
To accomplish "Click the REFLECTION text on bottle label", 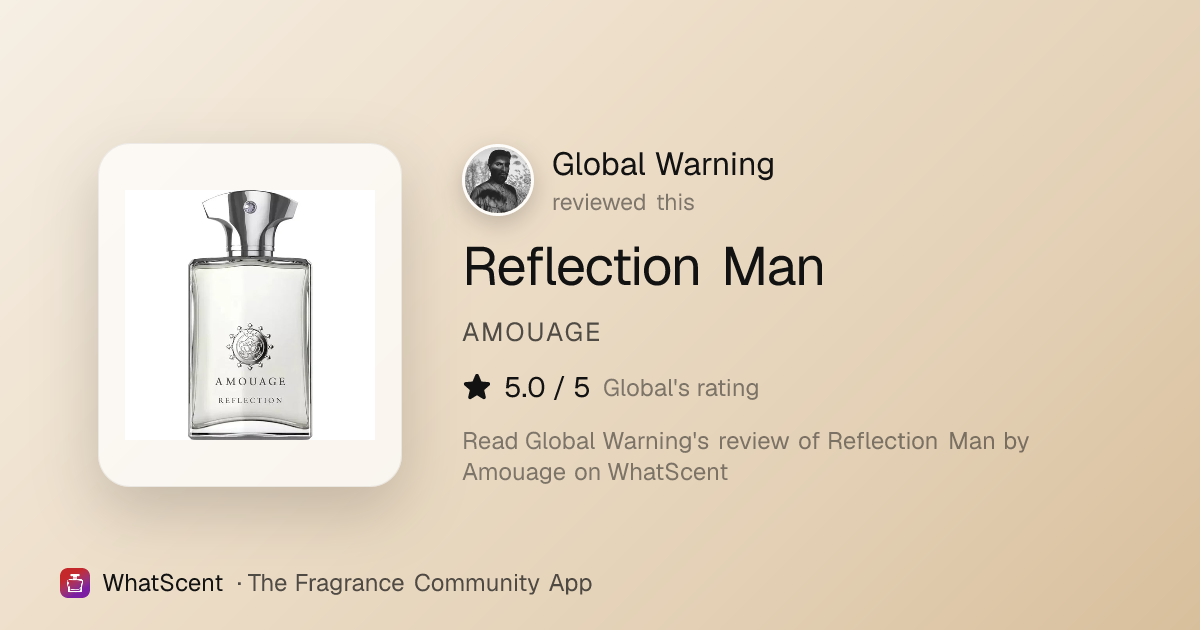I will [250, 400].
